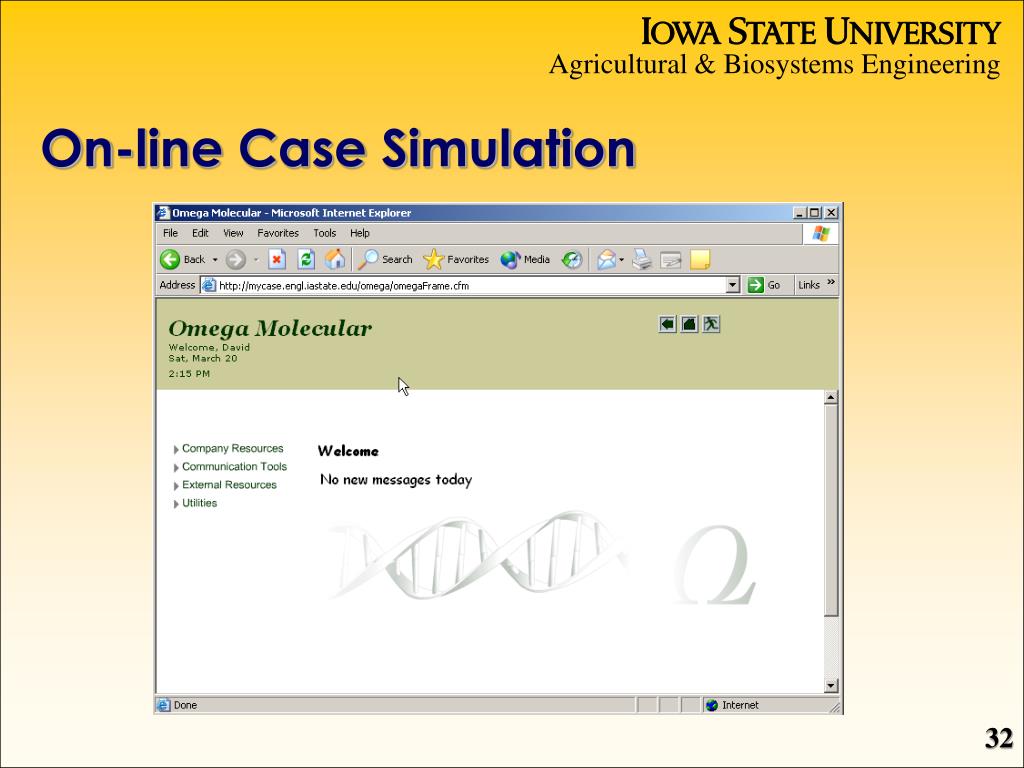Click the 2:15 PM time text

pos(189,374)
